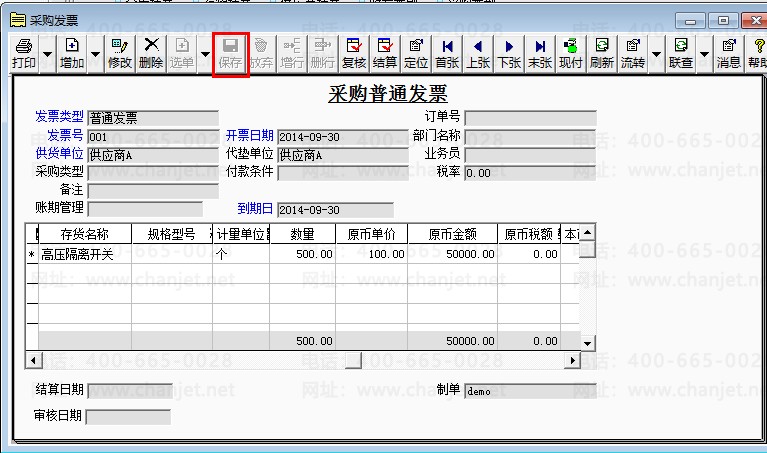767x453 pixels.
Task: Click the 供货单位 field showing 供应商A
Action: pyautogui.click(x=153, y=155)
